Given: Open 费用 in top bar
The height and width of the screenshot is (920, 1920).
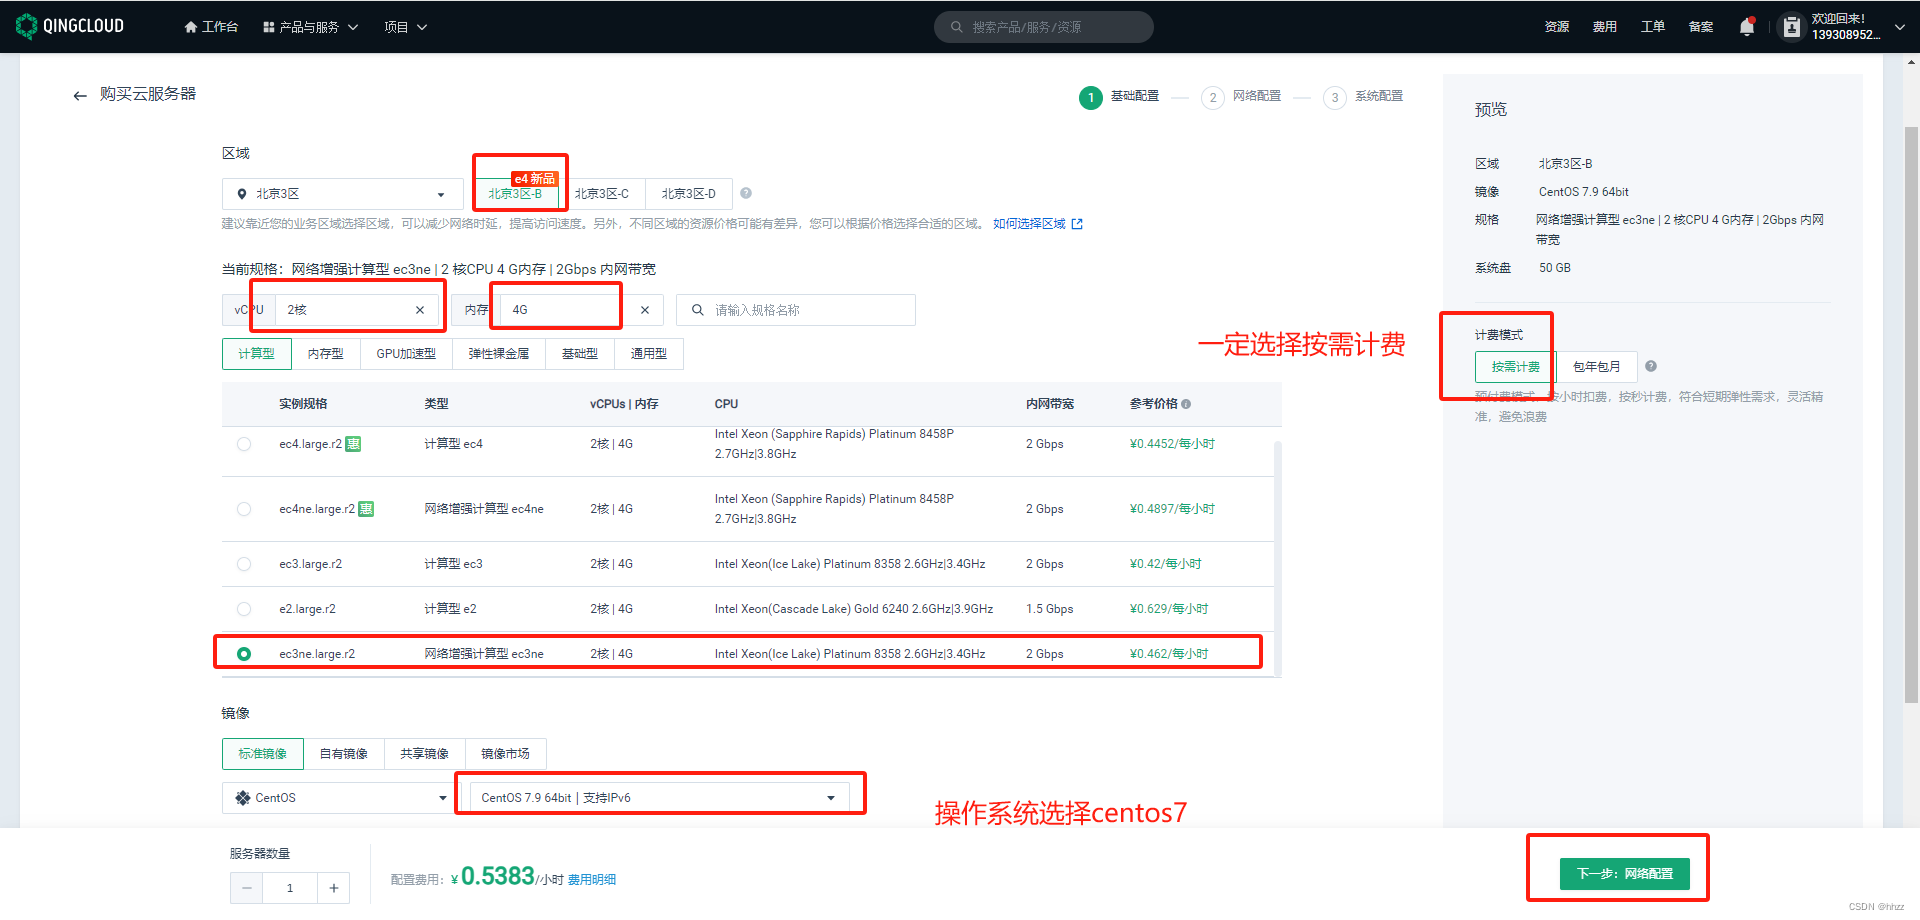Looking at the screenshot, I should pos(1604,27).
